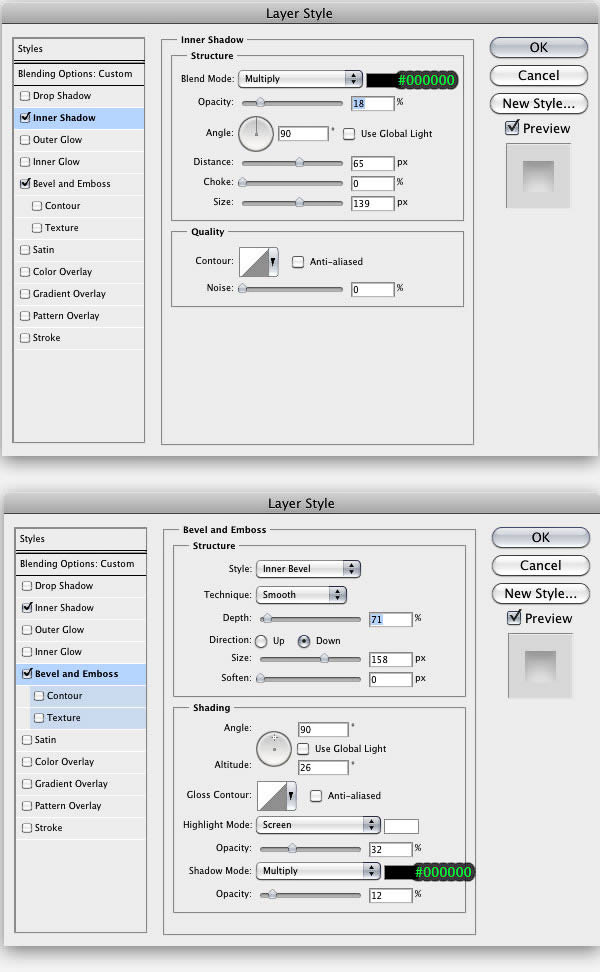Click Cancel in the top Layer Style dialog

539,76
